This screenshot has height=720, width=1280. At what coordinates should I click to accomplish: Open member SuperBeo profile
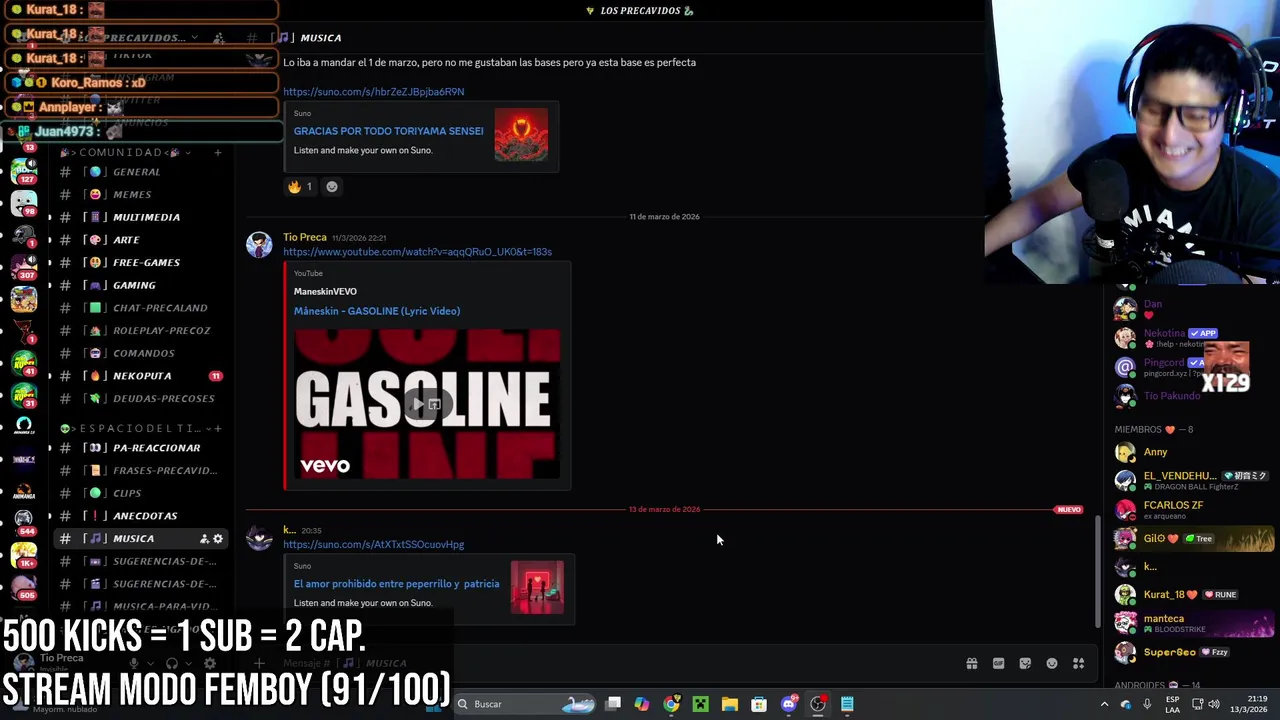click(1194, 652)
